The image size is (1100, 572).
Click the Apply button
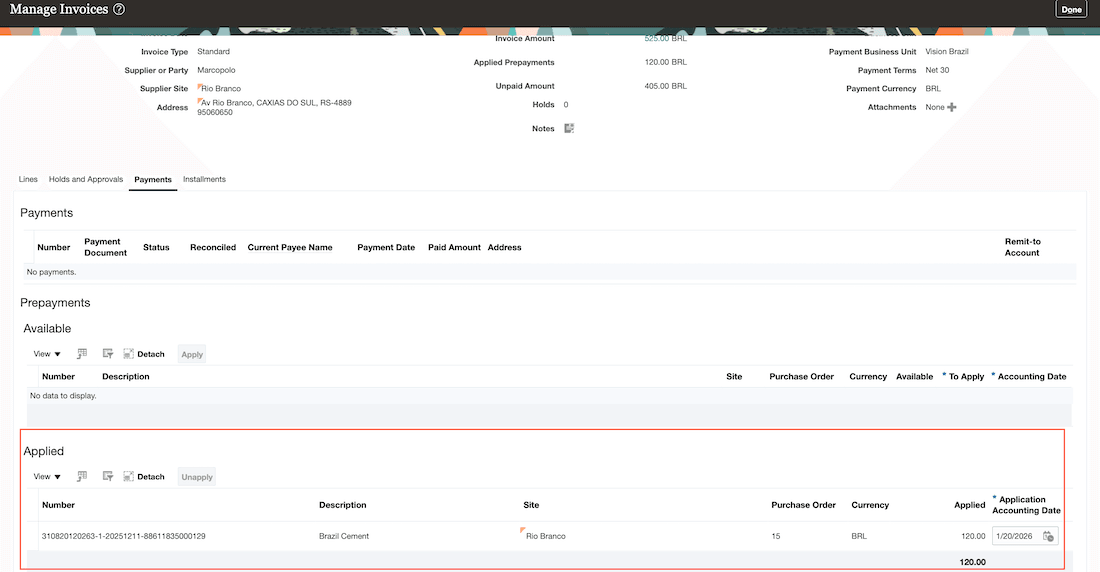(192, 354)
